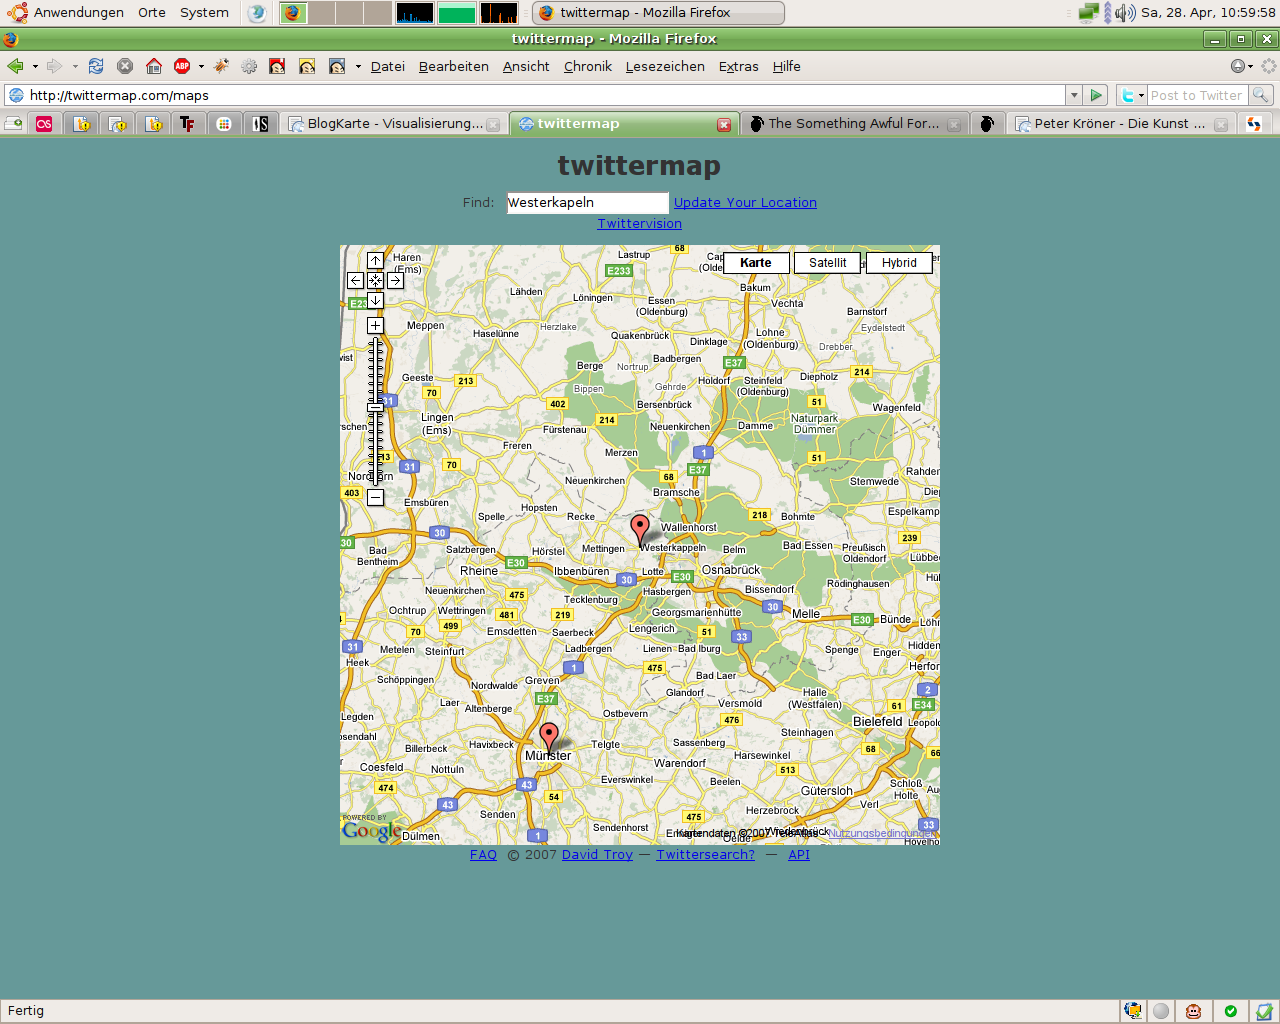
Task: Open the Lesezeichen menu
Action: coord(665,66)
